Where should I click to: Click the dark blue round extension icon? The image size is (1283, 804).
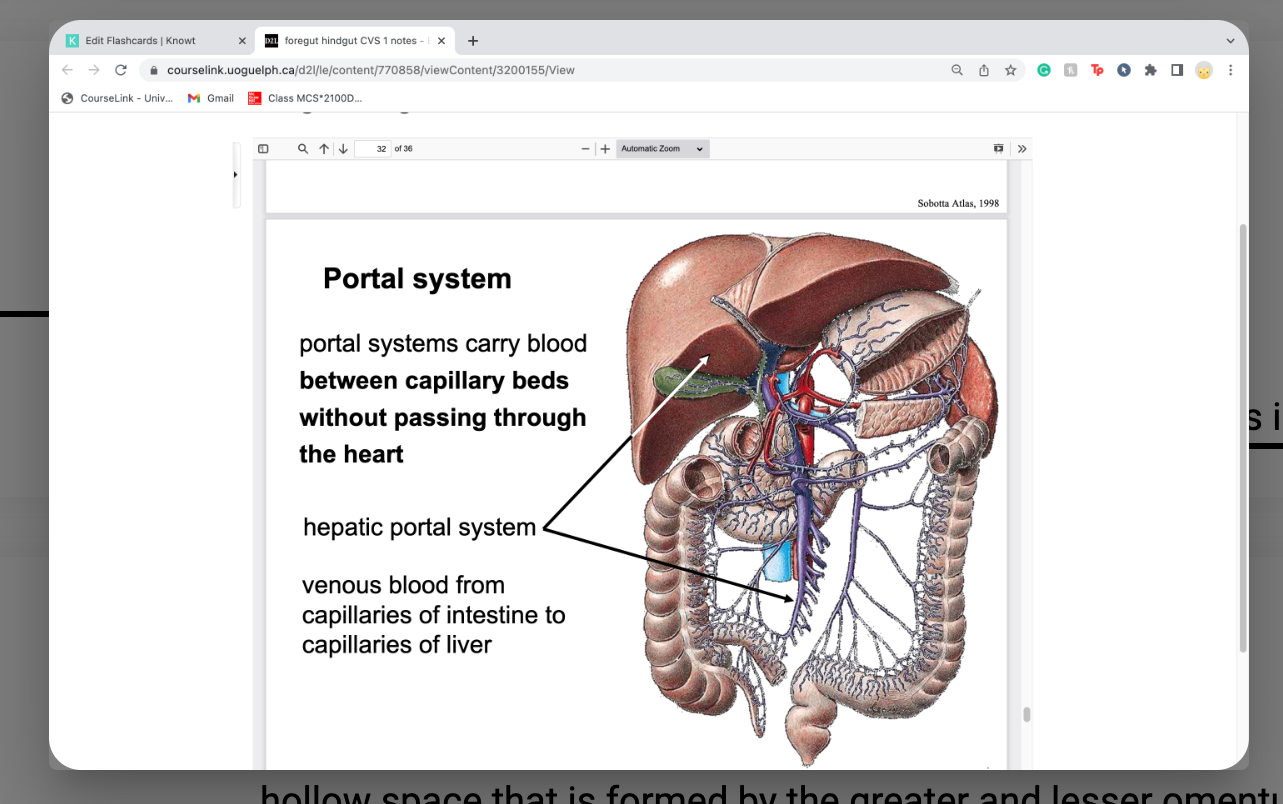pos(1124,70)
